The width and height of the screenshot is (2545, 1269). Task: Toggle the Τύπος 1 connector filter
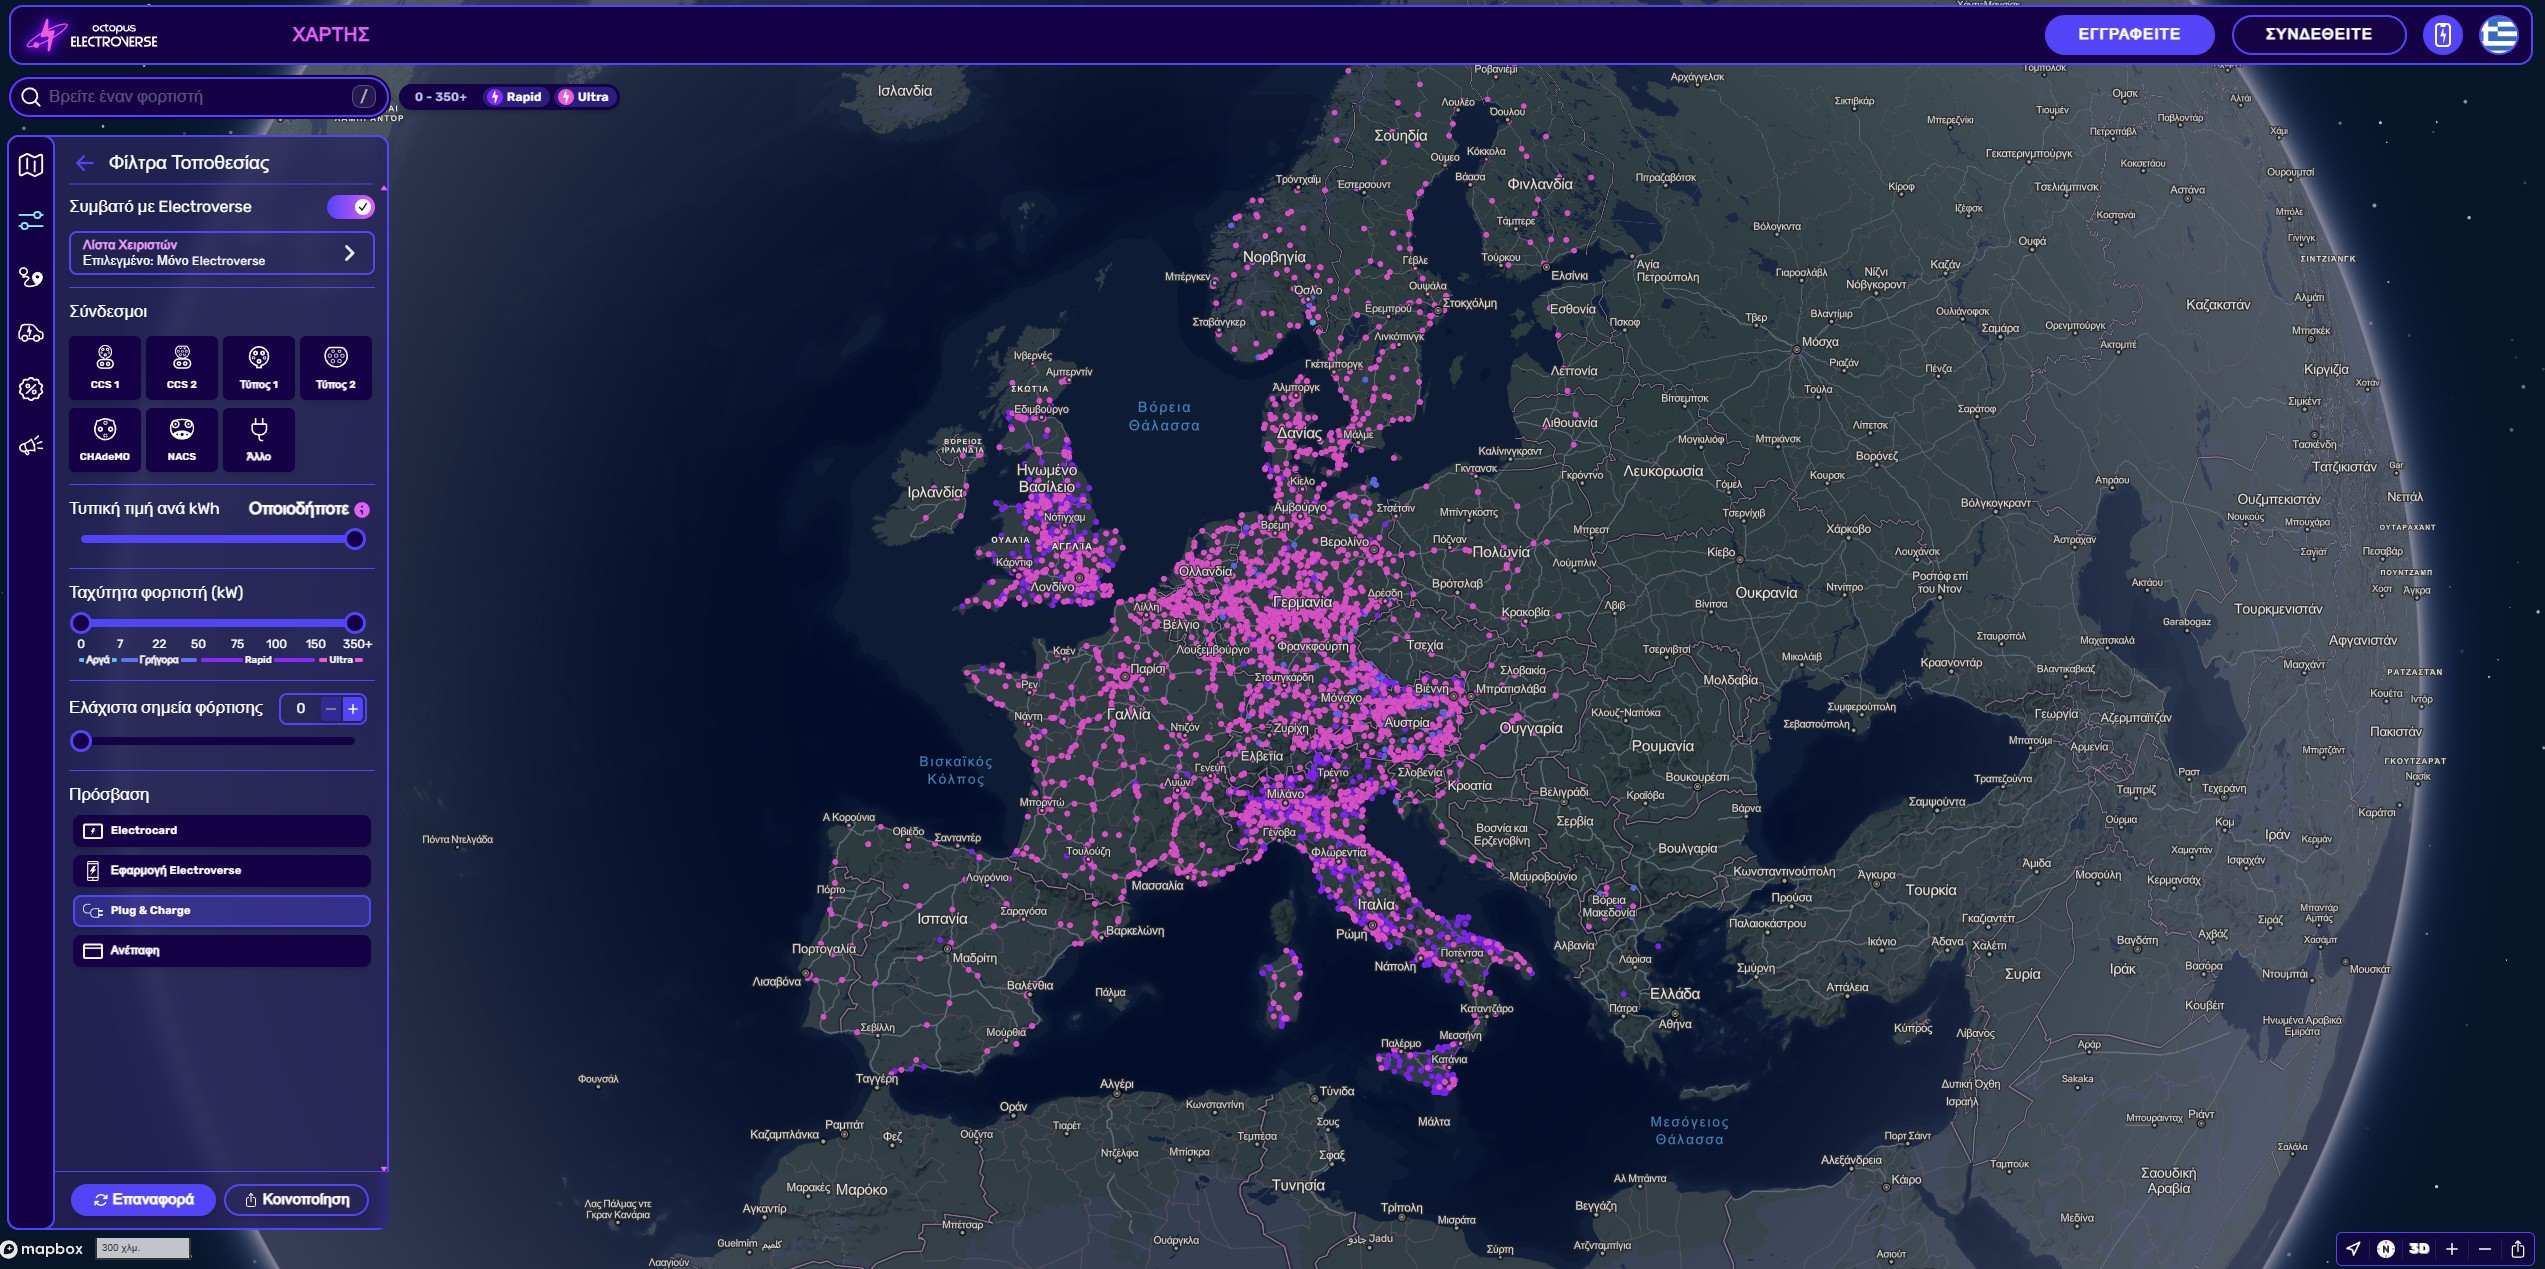coord(259,368)
